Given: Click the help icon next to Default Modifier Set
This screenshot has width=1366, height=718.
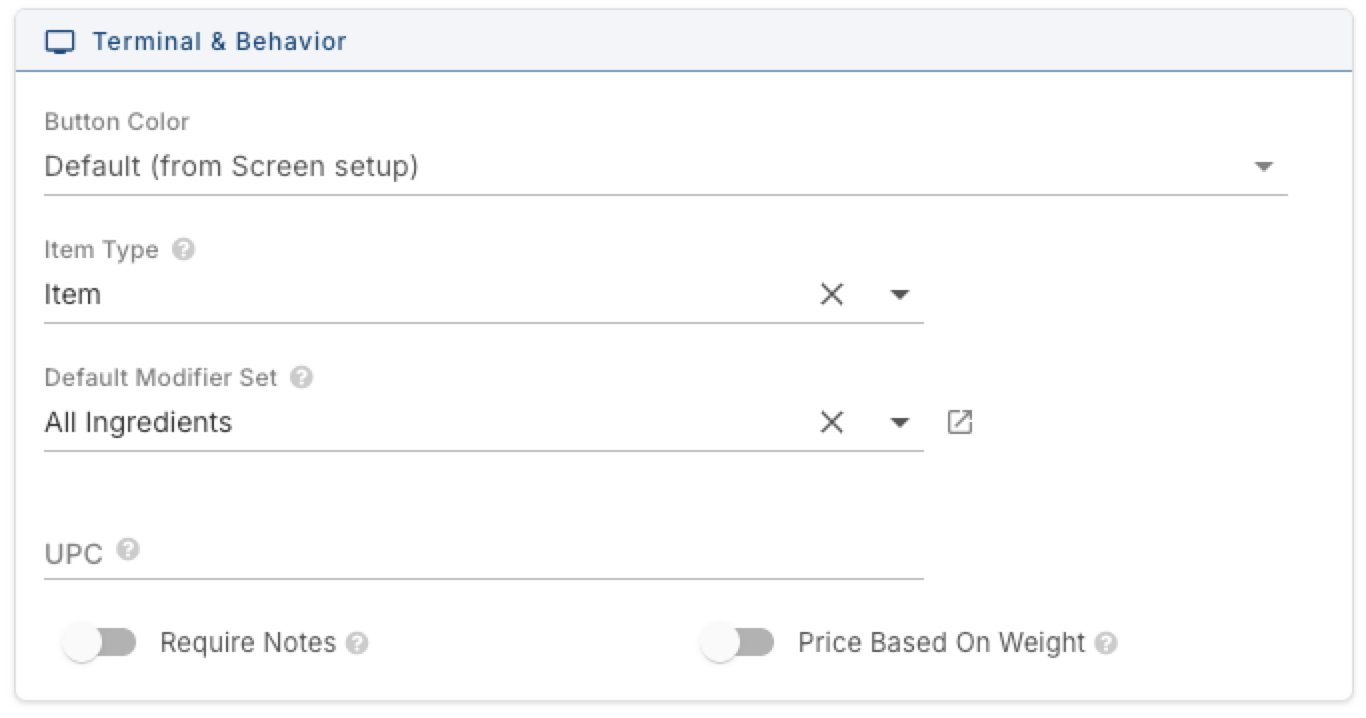Looking at the screenshot, I should 301,377.
